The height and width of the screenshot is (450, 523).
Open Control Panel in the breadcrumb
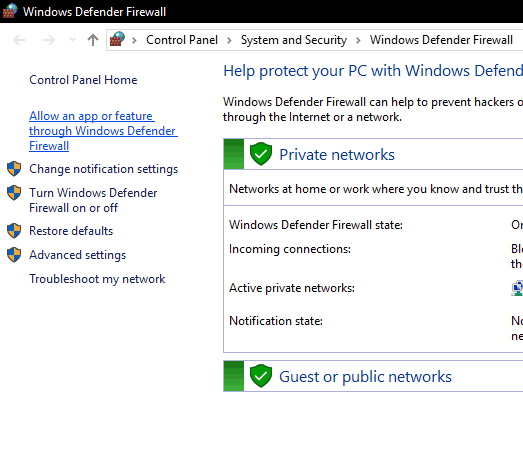click(x=182, y=40)
